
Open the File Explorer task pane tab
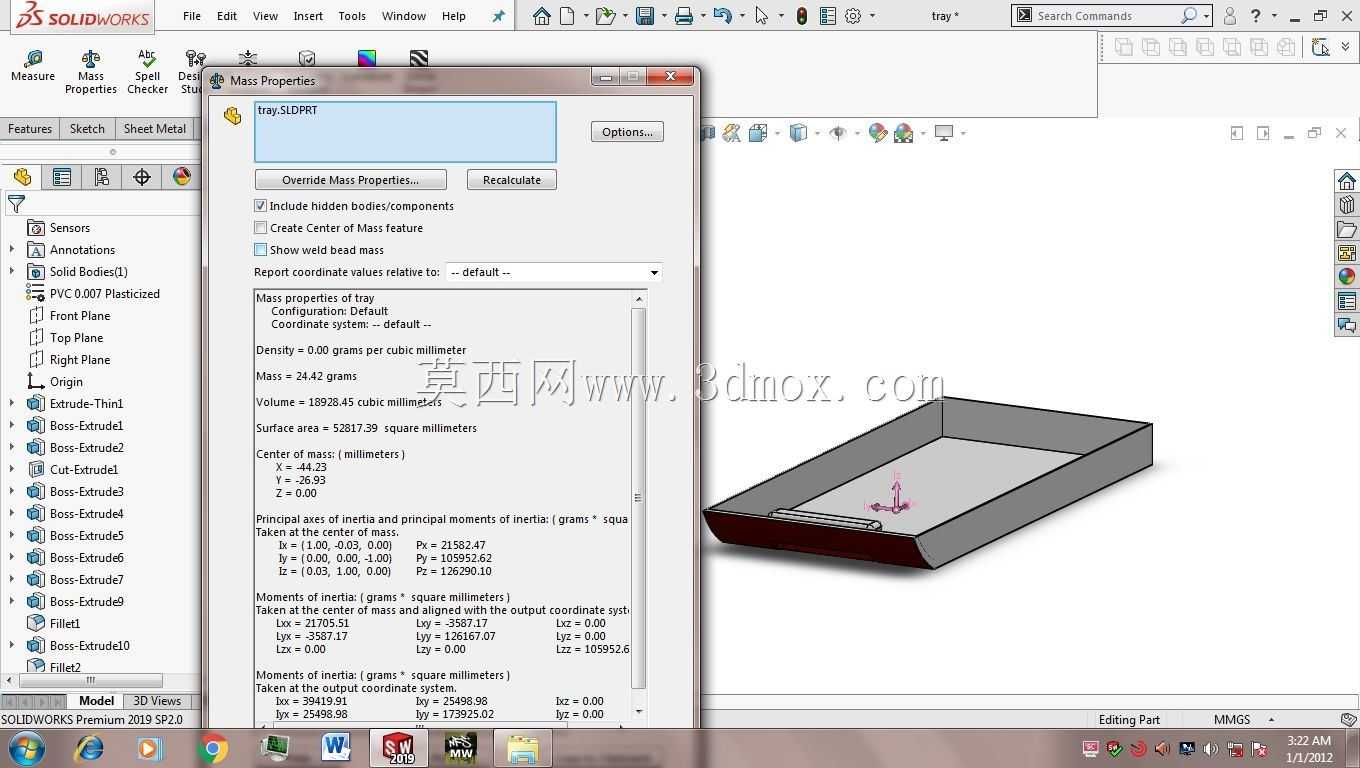coord(1347,229)
